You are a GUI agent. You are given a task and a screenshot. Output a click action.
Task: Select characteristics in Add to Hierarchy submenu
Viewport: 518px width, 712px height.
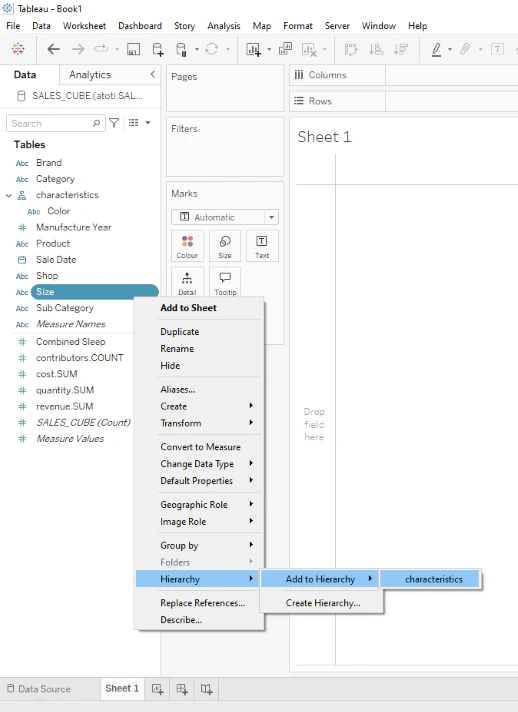click(x=430, y=579)
